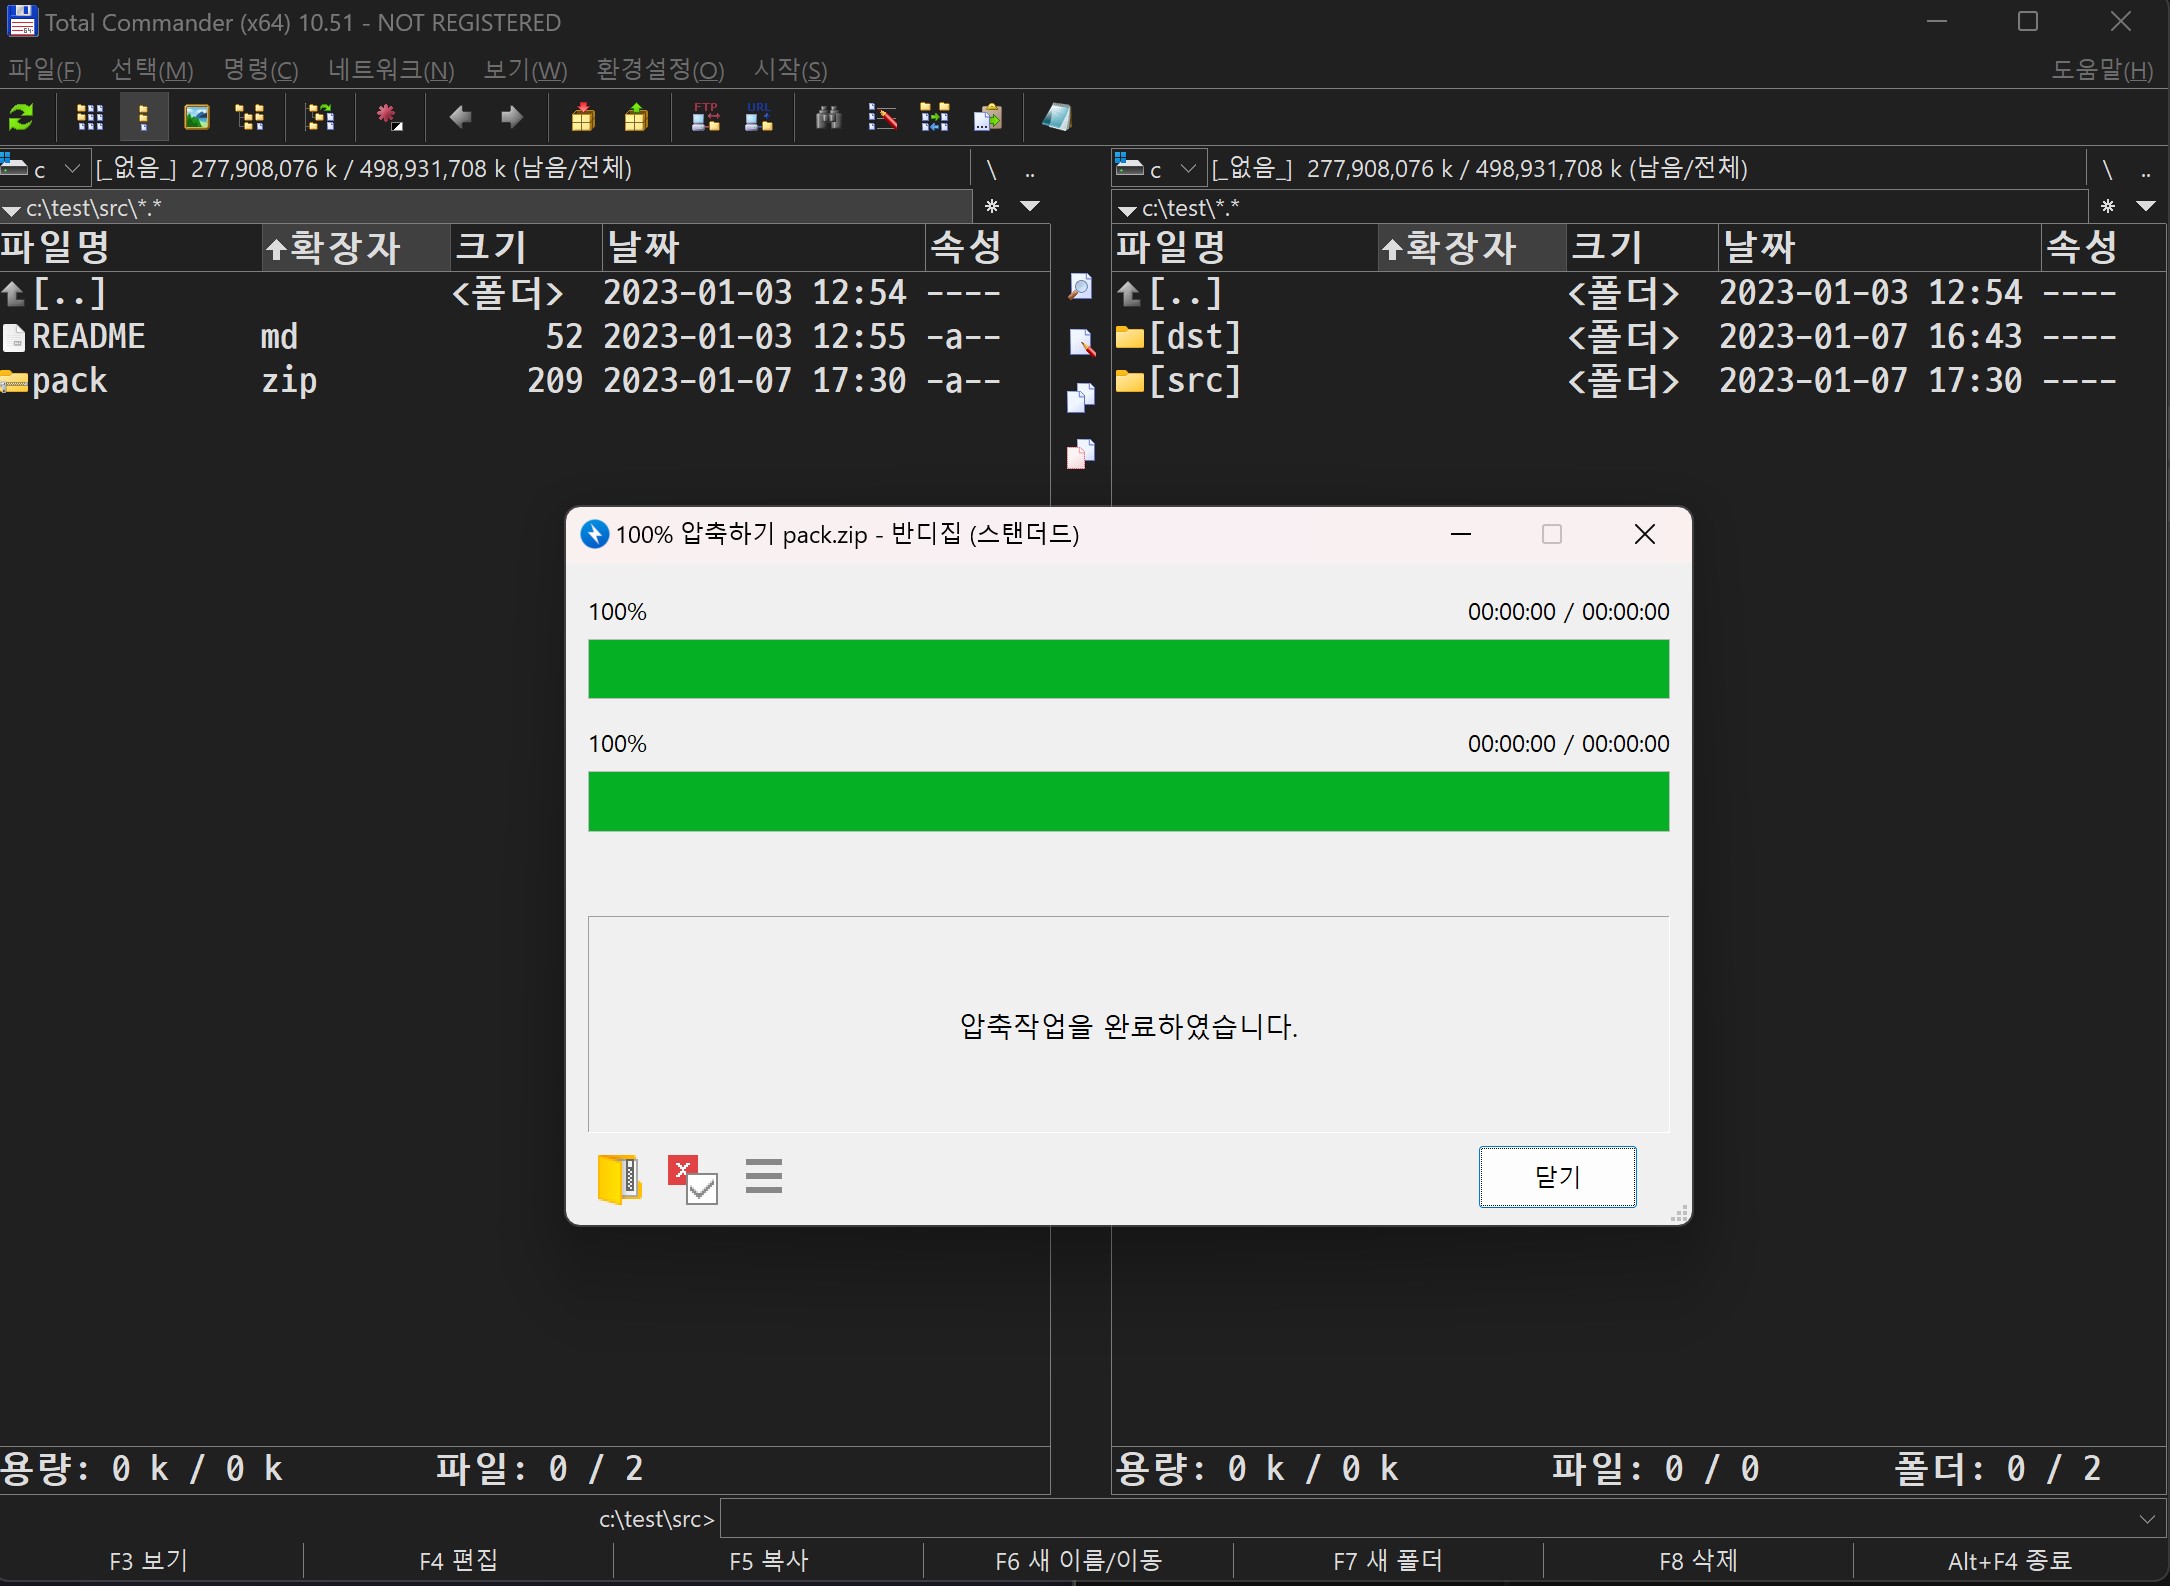The height and width of the screenshot is (1586, 2170).
Task: Click the Notepad icon in toolbar
Action: coord(1057,118)
